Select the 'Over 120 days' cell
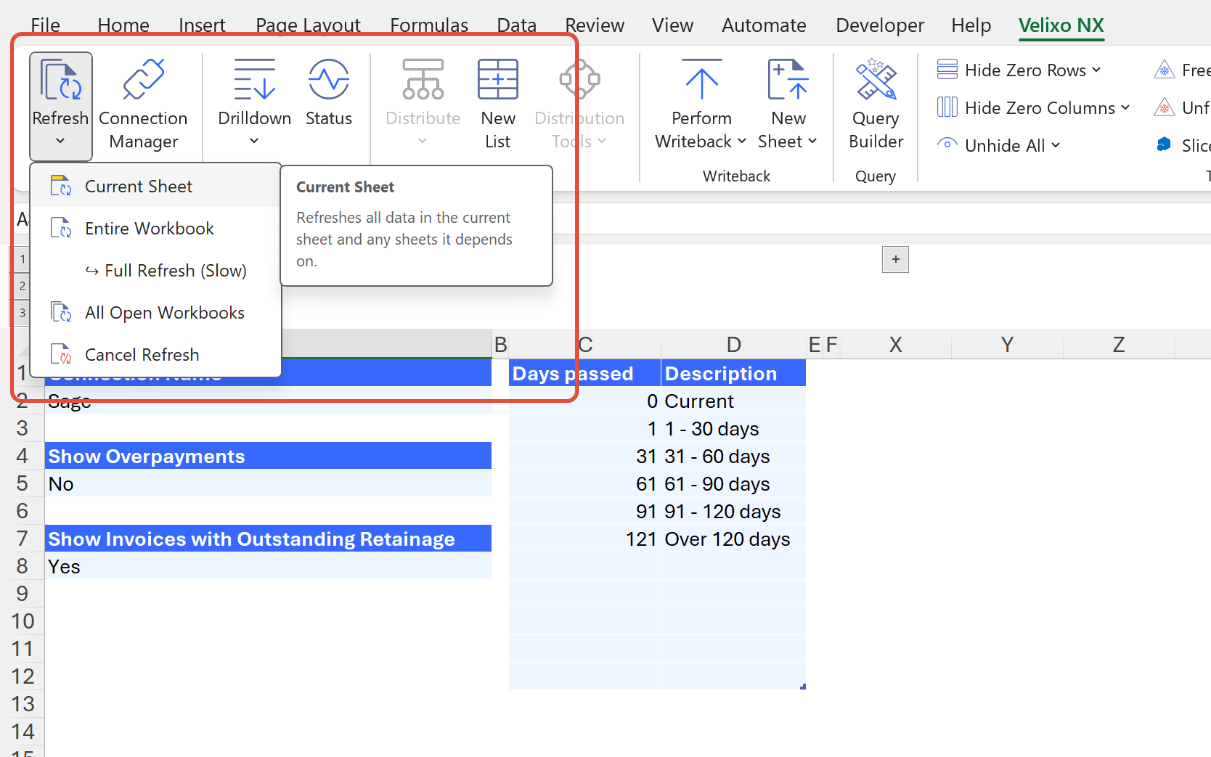The height and width of the screenshot is (757, 1211). [x=734, y=538]
